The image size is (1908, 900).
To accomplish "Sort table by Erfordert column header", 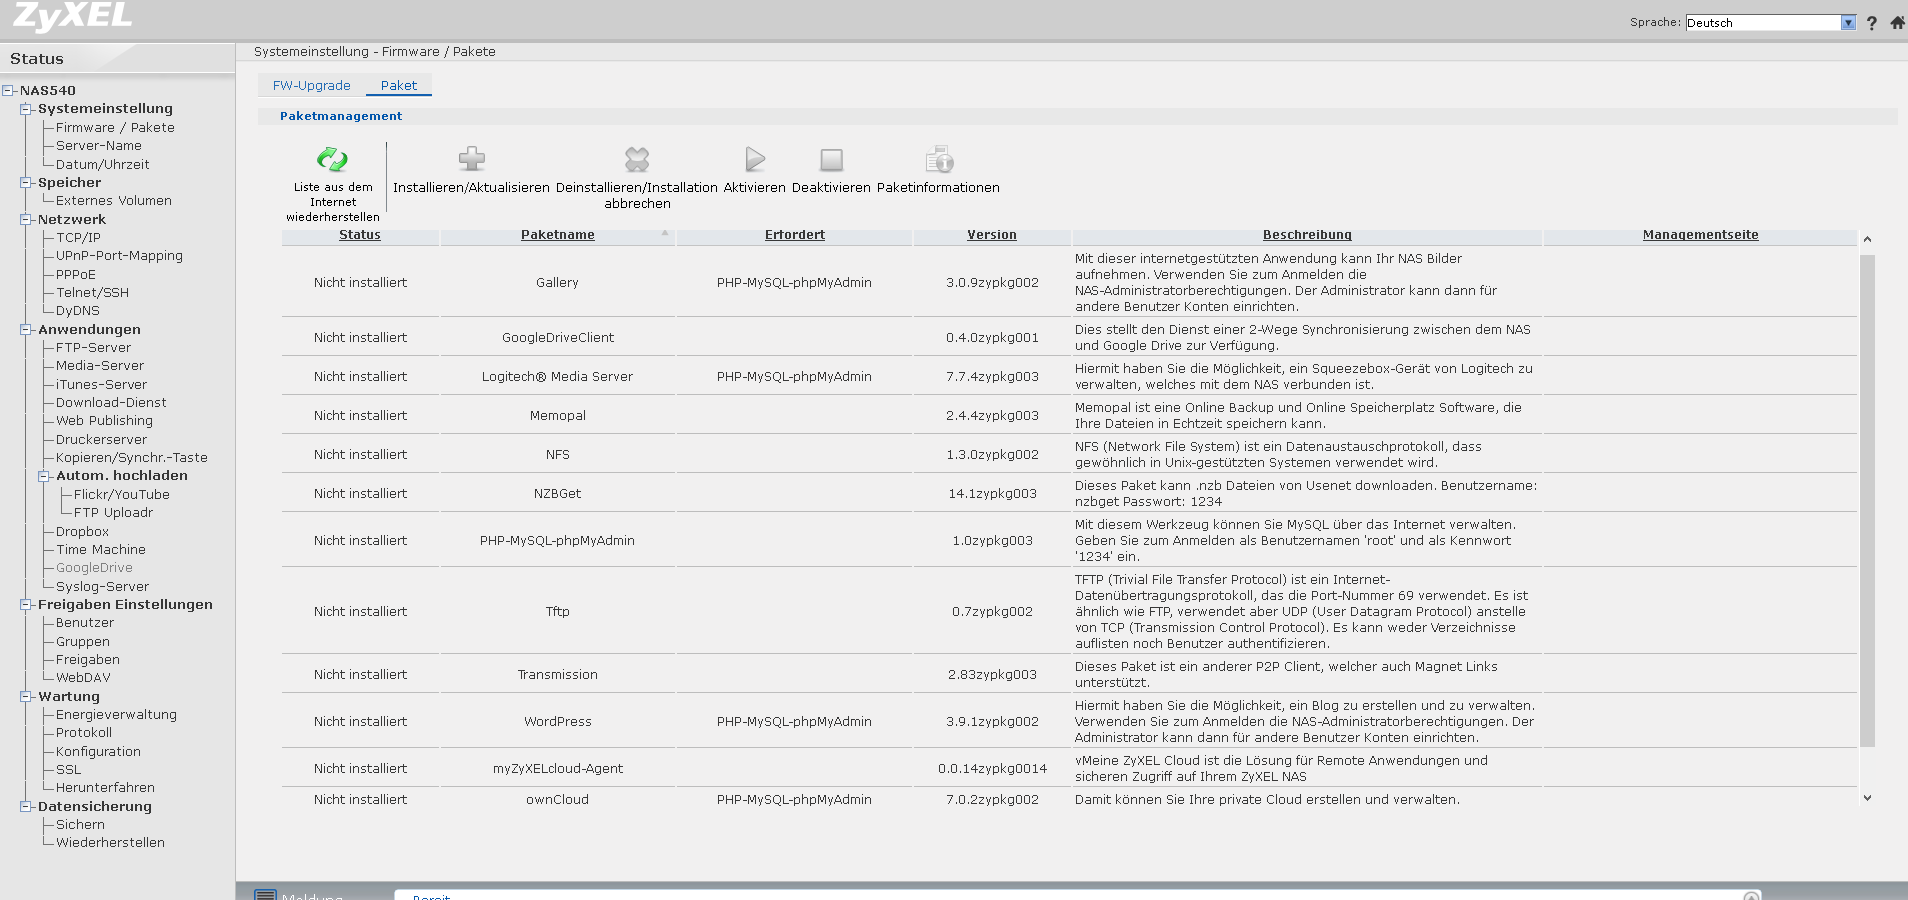I will click(x=795, y=235).
